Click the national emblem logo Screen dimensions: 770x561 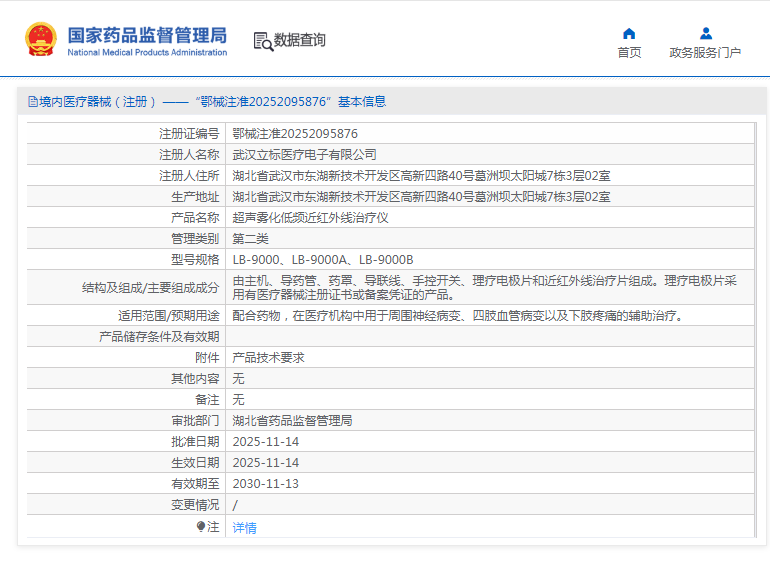(x=41, y=40)
